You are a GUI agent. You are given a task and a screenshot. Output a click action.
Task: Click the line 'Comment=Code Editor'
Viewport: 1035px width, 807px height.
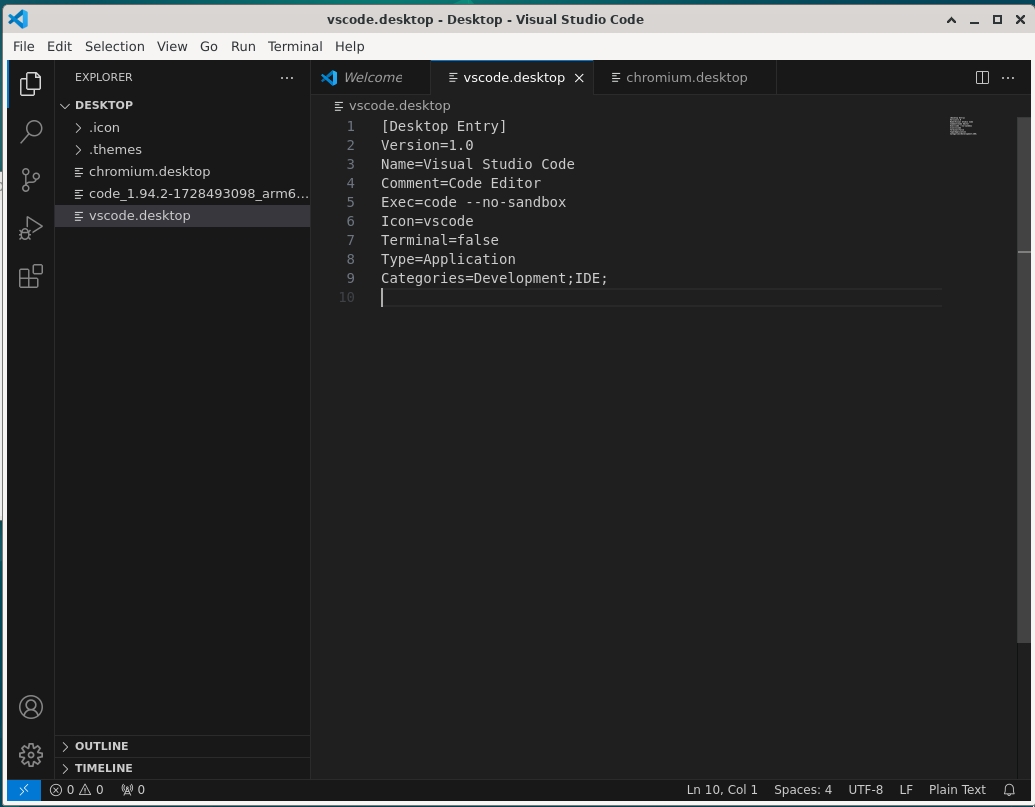(461, 183)
